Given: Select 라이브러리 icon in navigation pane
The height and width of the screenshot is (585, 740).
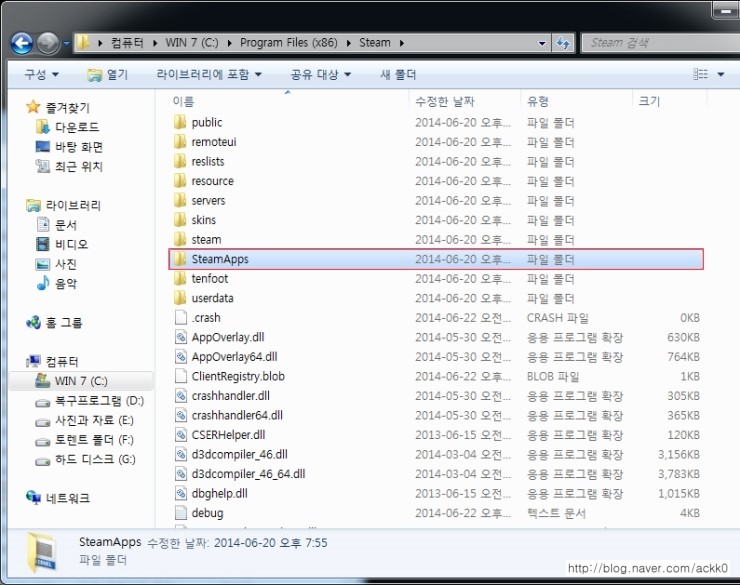Looking at the screenshot, I should coord(33,205).
